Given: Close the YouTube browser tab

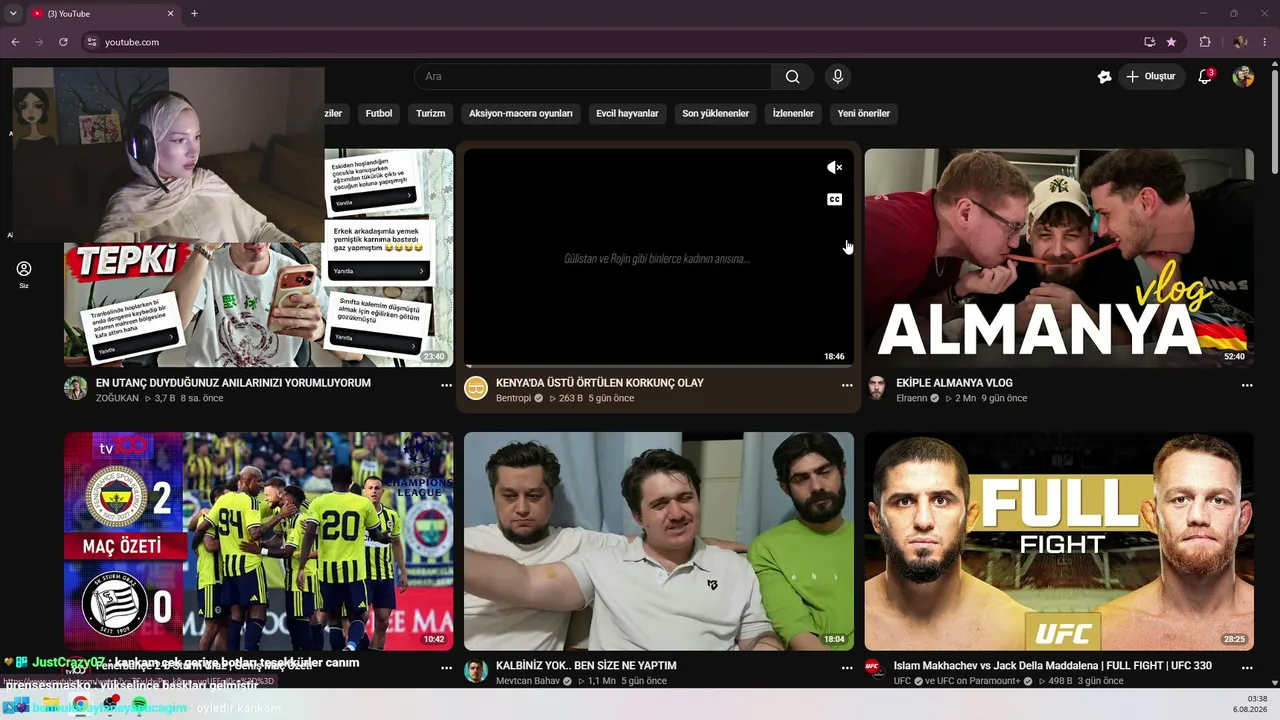Looking at the screenshot, I should 170,13.
